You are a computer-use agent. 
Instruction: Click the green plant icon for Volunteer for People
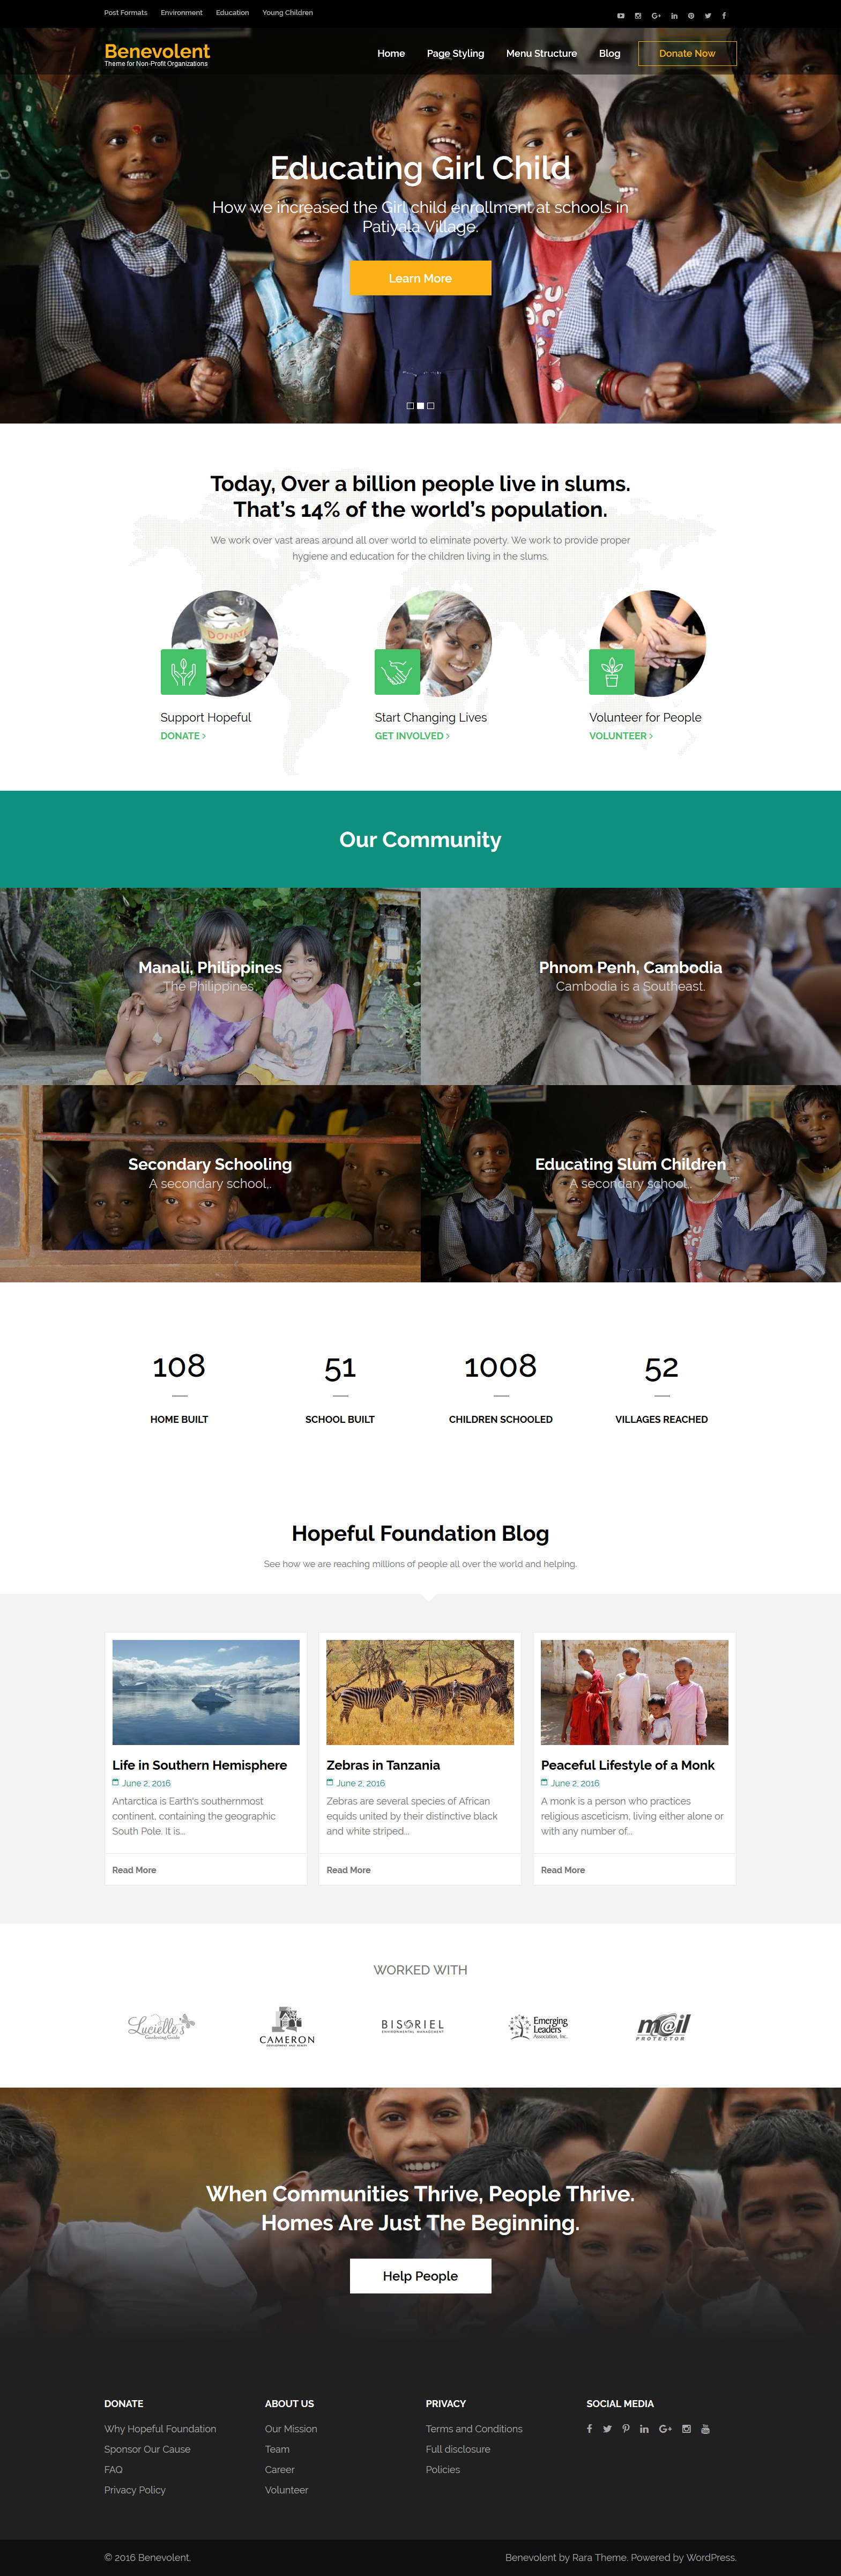tap(611, 671)
